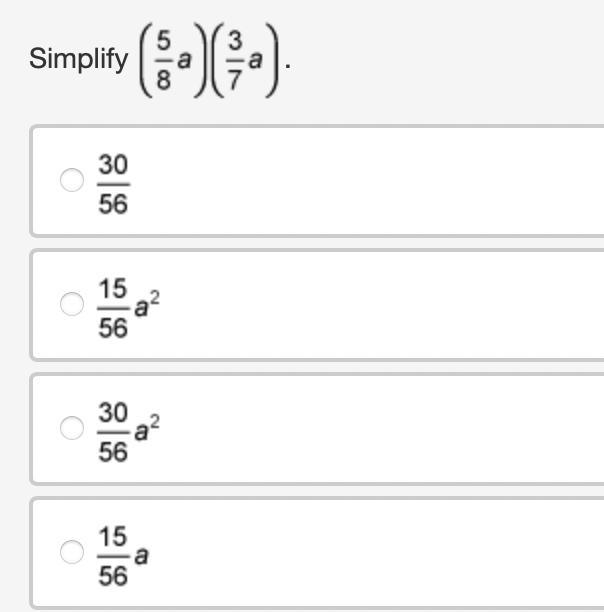Click the 30/56 fraction in first answer
This screenshot has width=604, height=612.
click(113, 182)
